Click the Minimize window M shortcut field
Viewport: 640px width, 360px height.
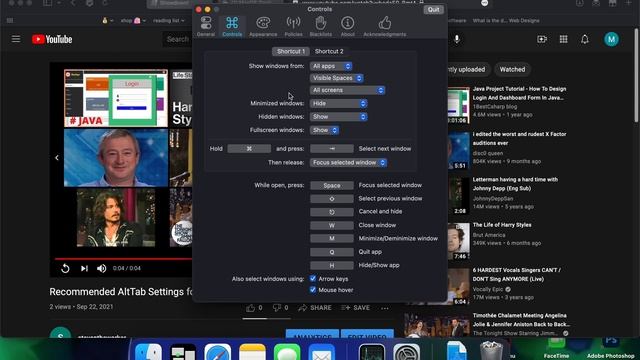pos(332,238)
